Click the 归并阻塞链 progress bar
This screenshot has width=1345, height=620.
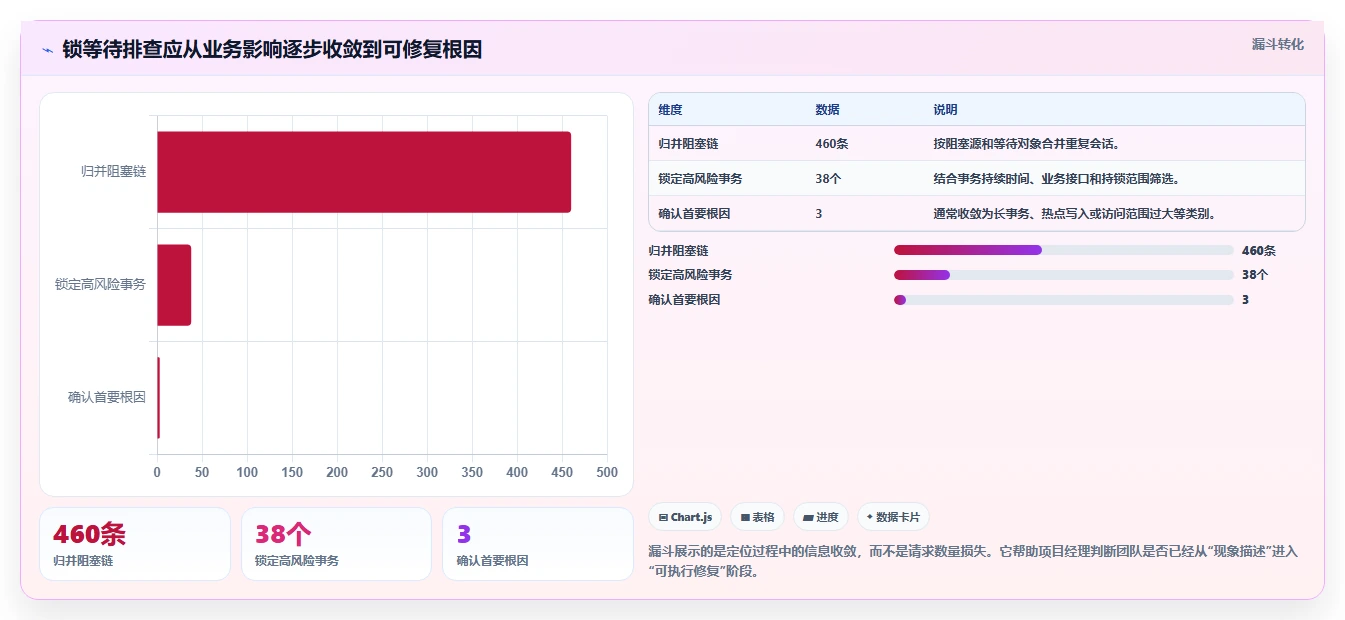tap(1064, 251)
